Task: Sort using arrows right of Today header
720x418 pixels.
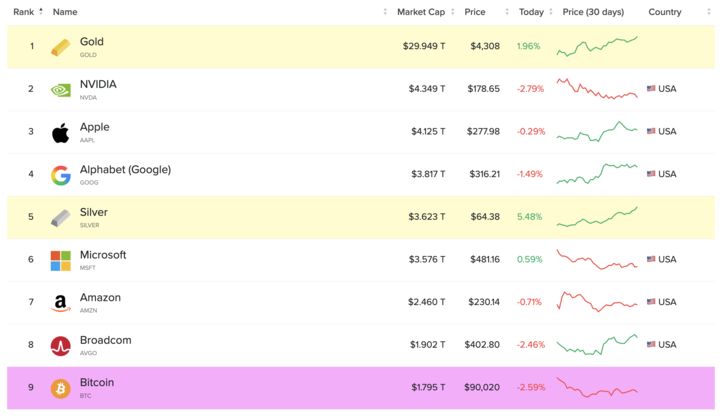Action: click(551, 12)
